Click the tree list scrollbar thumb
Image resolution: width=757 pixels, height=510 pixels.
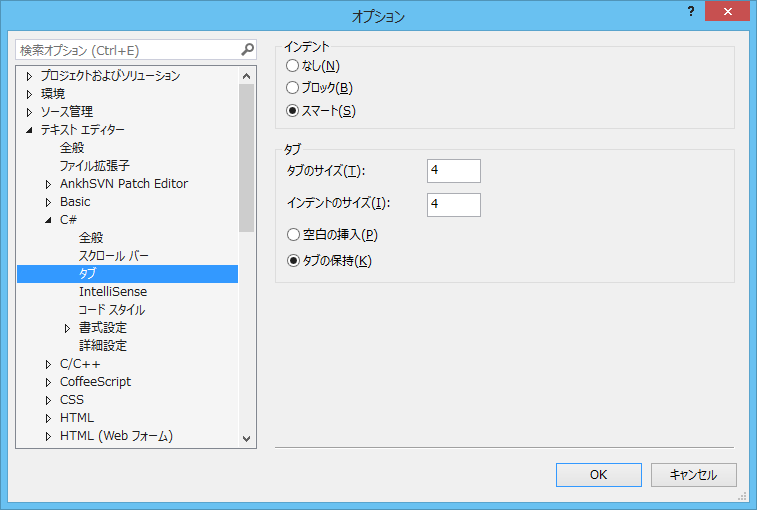coord(246,158)
